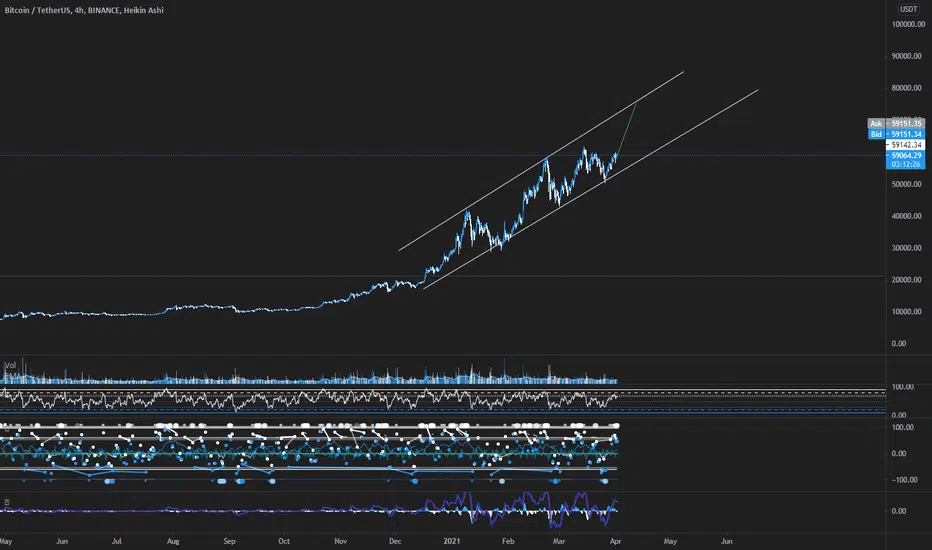The image size is (932, 550).
Task: Click the 40000.00 price axis label
Action: click(x=906, y=216)
